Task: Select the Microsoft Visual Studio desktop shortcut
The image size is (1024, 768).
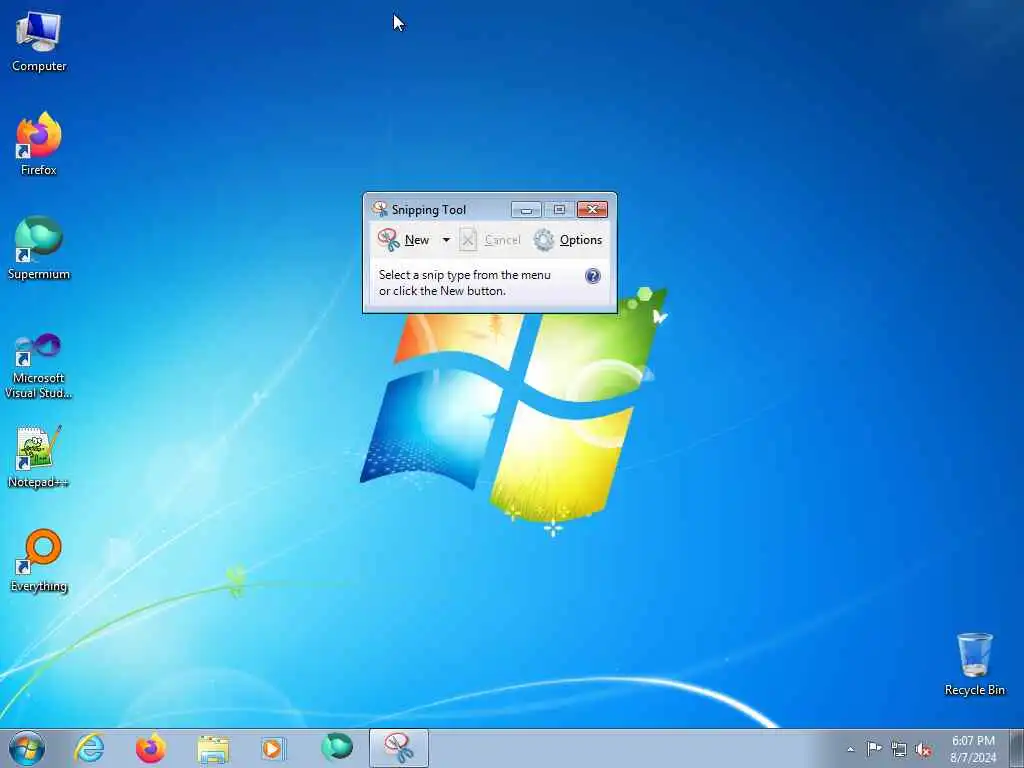Action: click(39, 366)
